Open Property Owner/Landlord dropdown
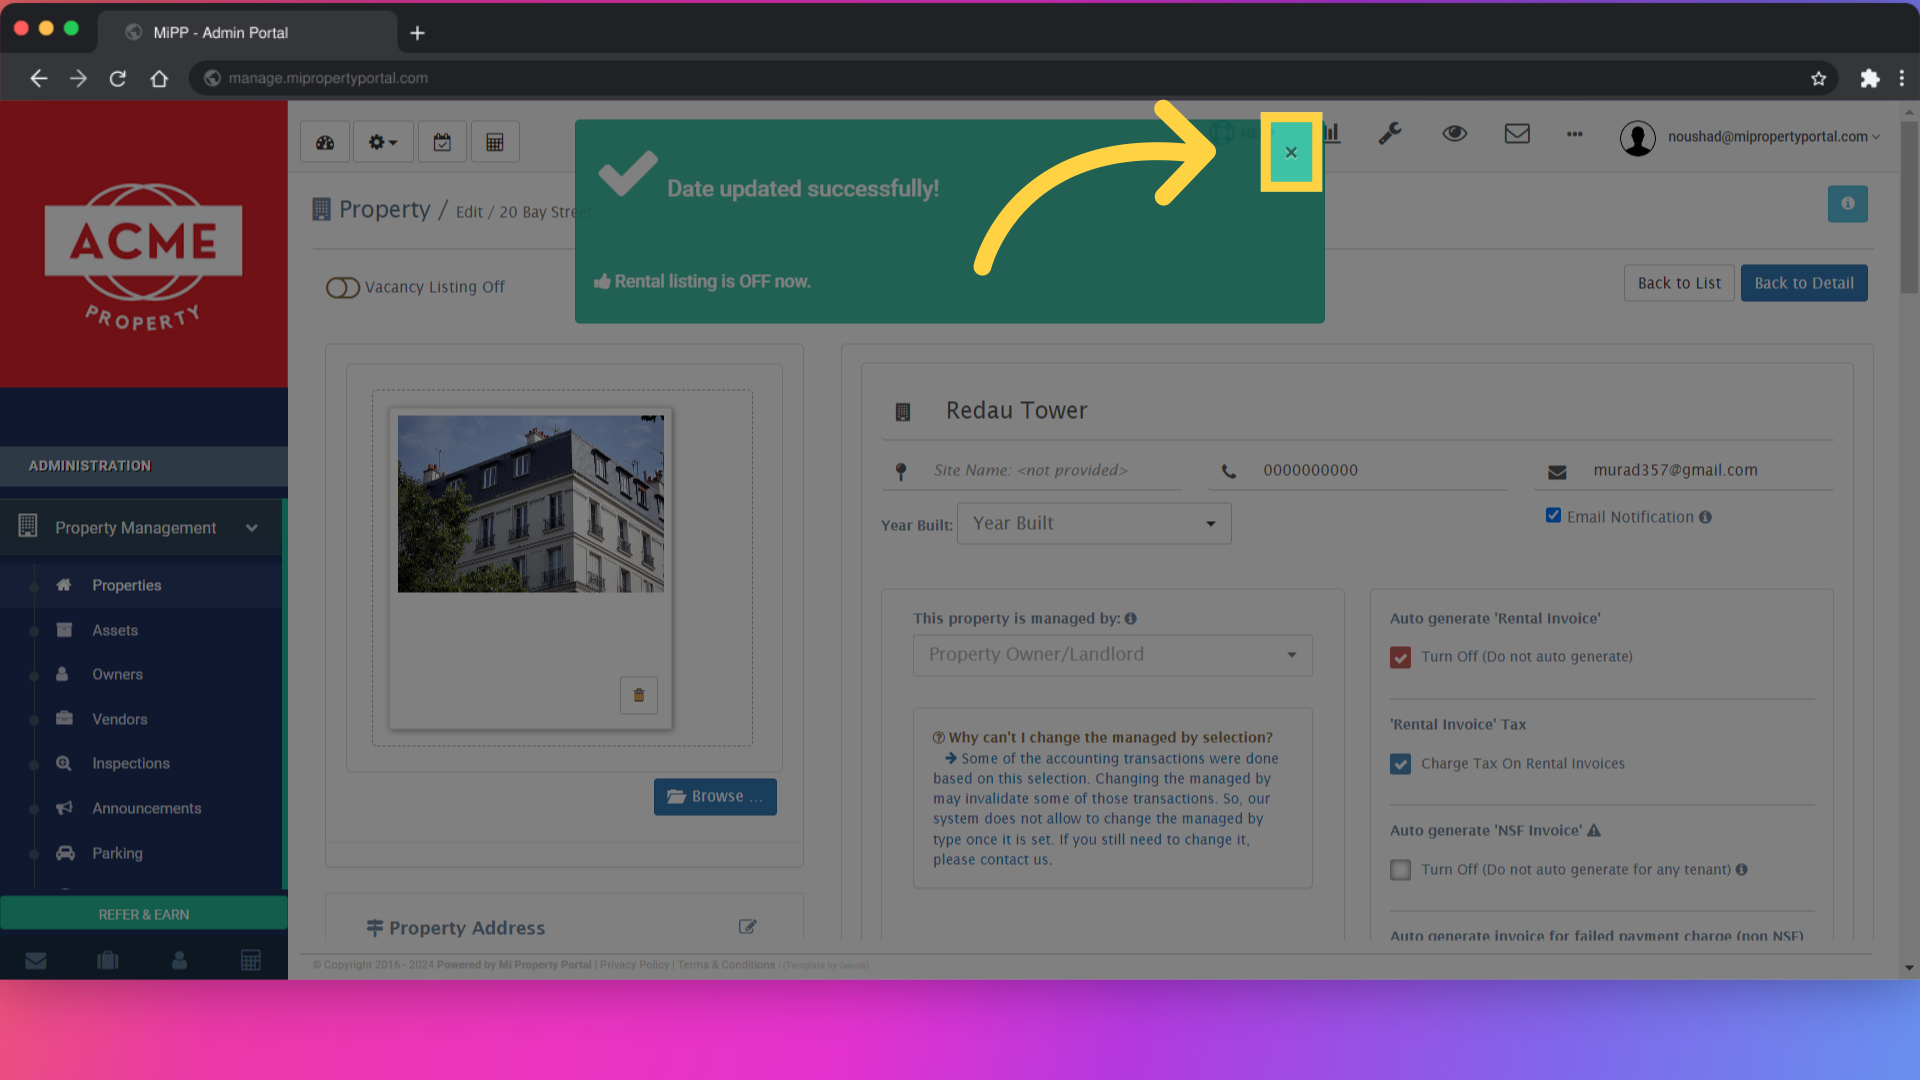1920x1080 pixels. 1112,655
